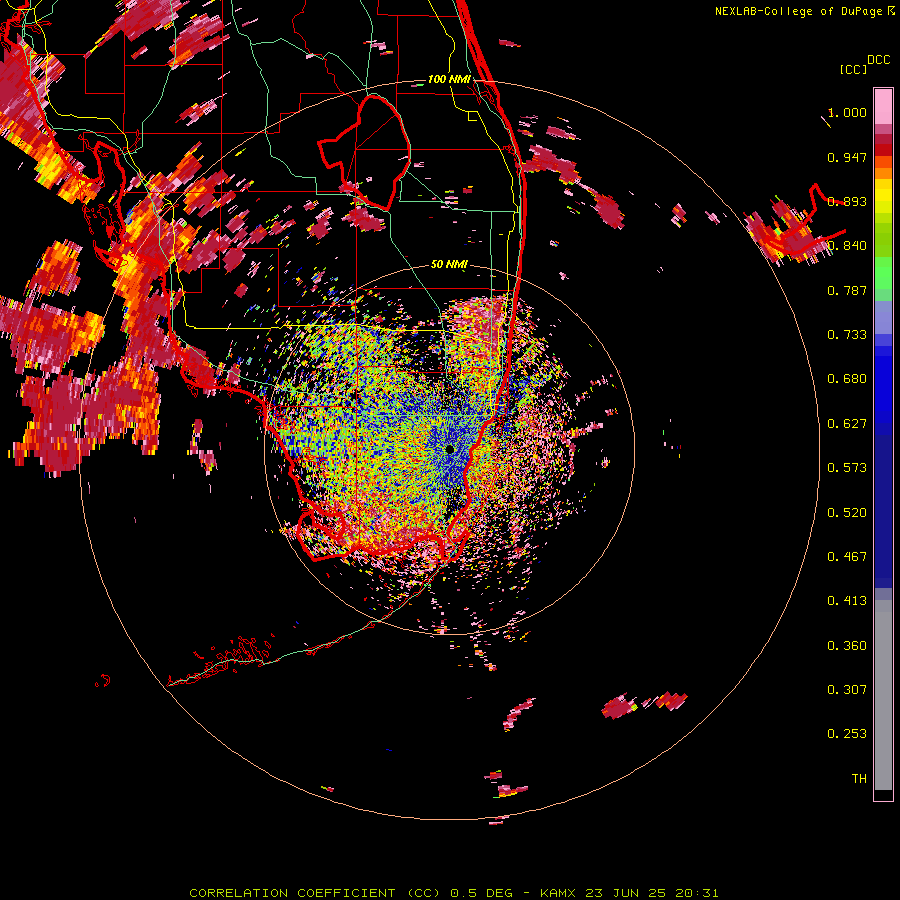Click the 20:31 time stamp in the caption

[x=697, y=893]
